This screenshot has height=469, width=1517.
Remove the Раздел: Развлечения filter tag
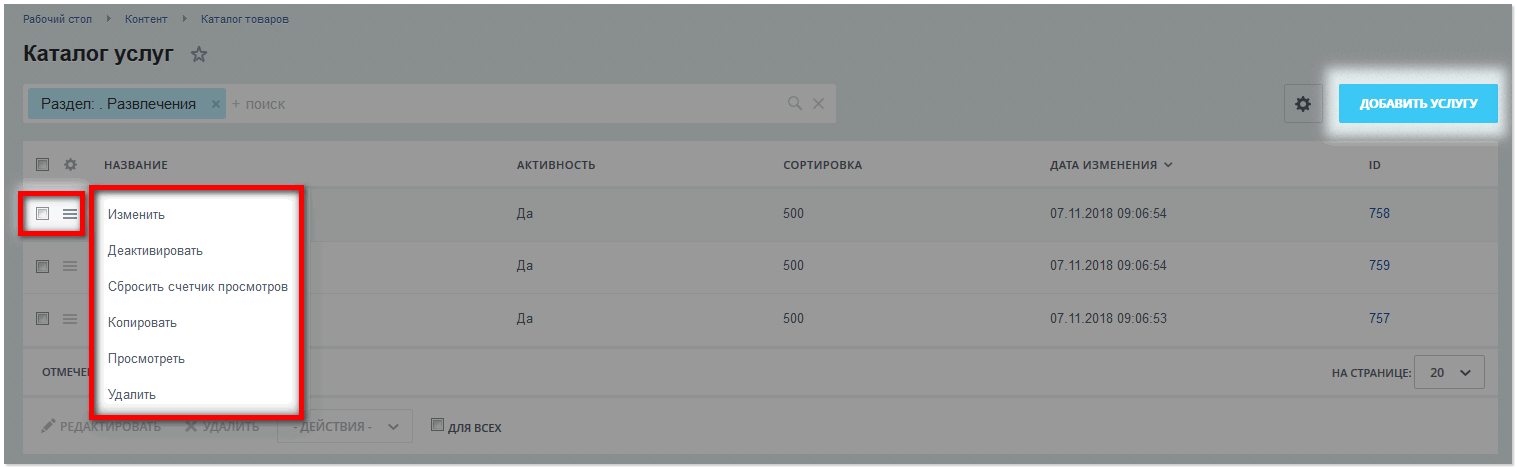coord(215,103)
